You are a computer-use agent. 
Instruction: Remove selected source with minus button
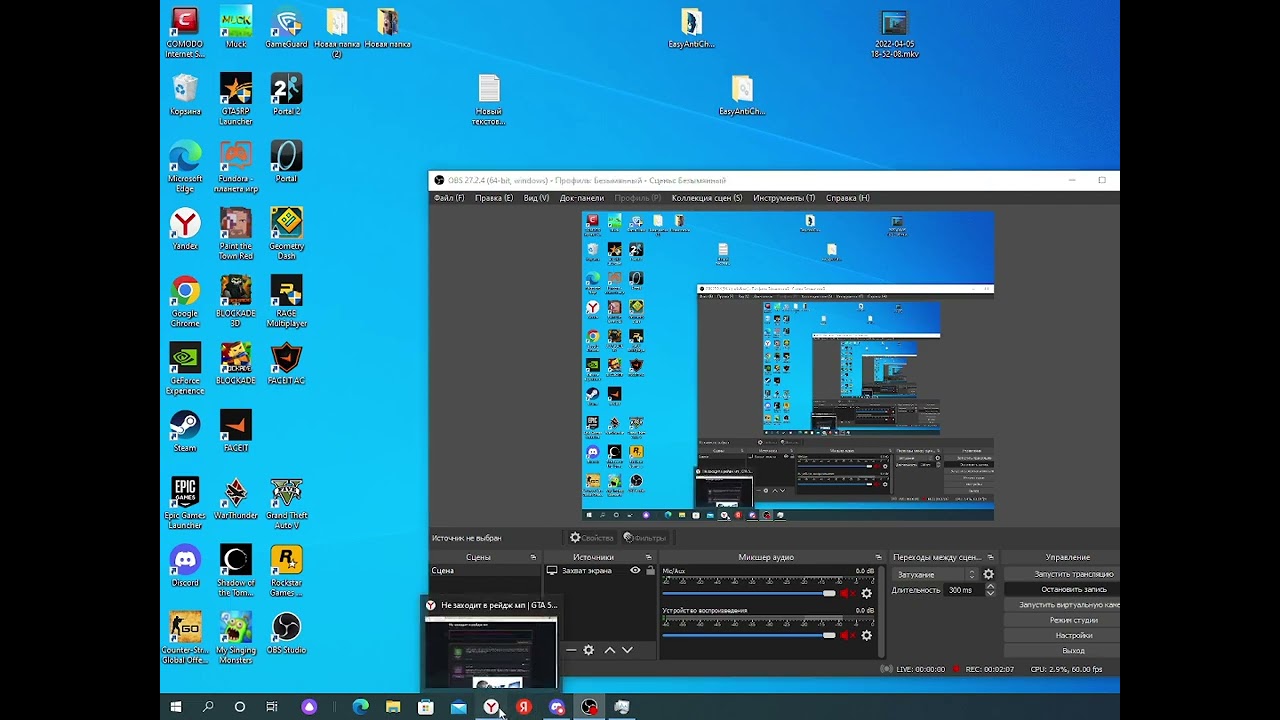click(571, 650)
